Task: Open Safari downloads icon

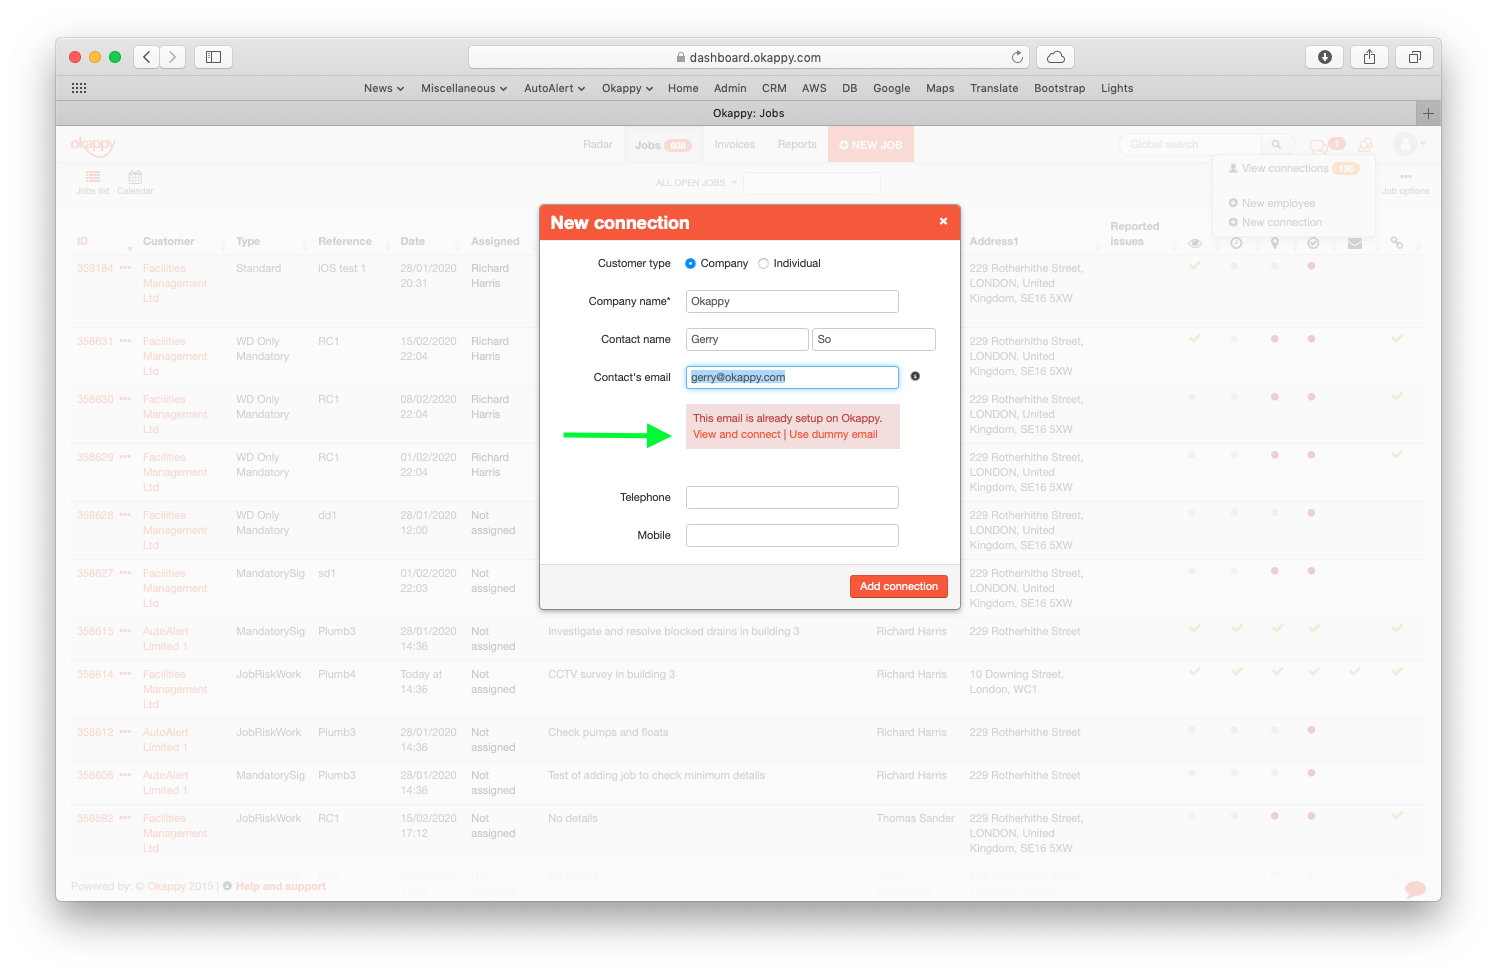Action: coord(1324,57)
